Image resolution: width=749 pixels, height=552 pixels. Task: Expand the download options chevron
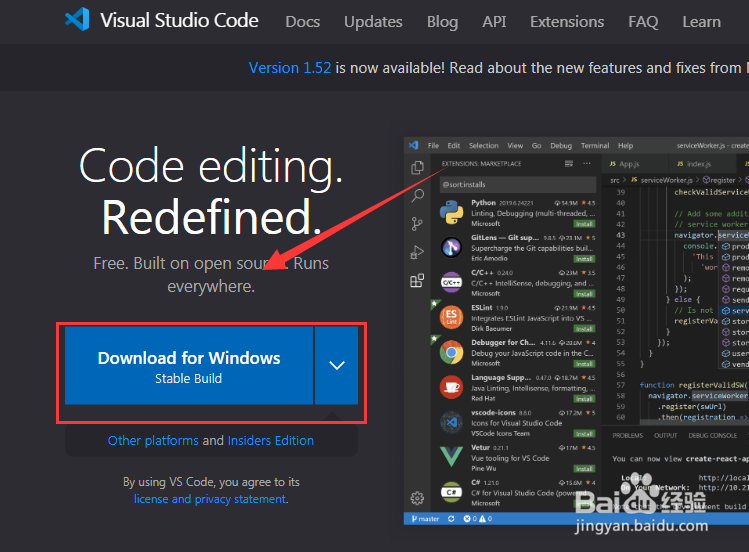[x=337, y=366]
